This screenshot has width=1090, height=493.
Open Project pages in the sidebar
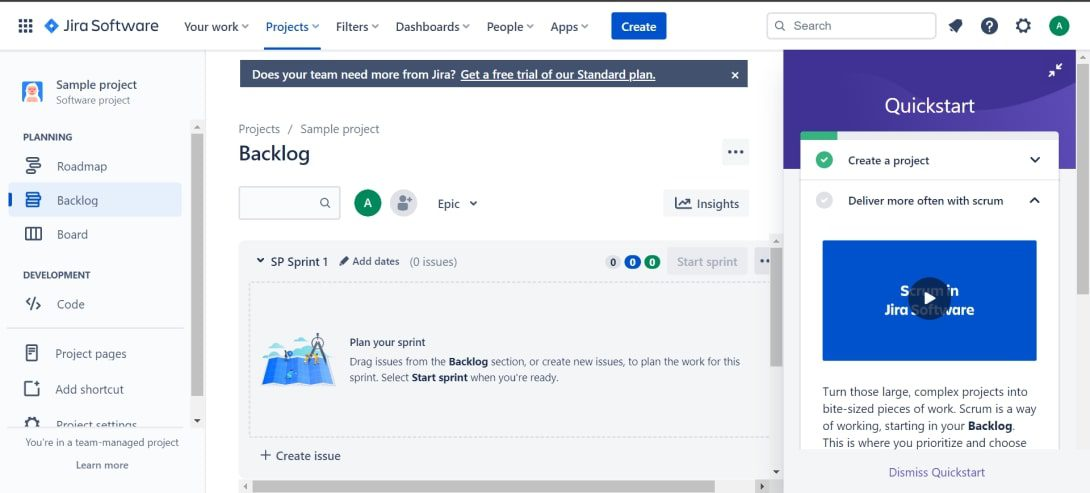[x=95, y=353]
